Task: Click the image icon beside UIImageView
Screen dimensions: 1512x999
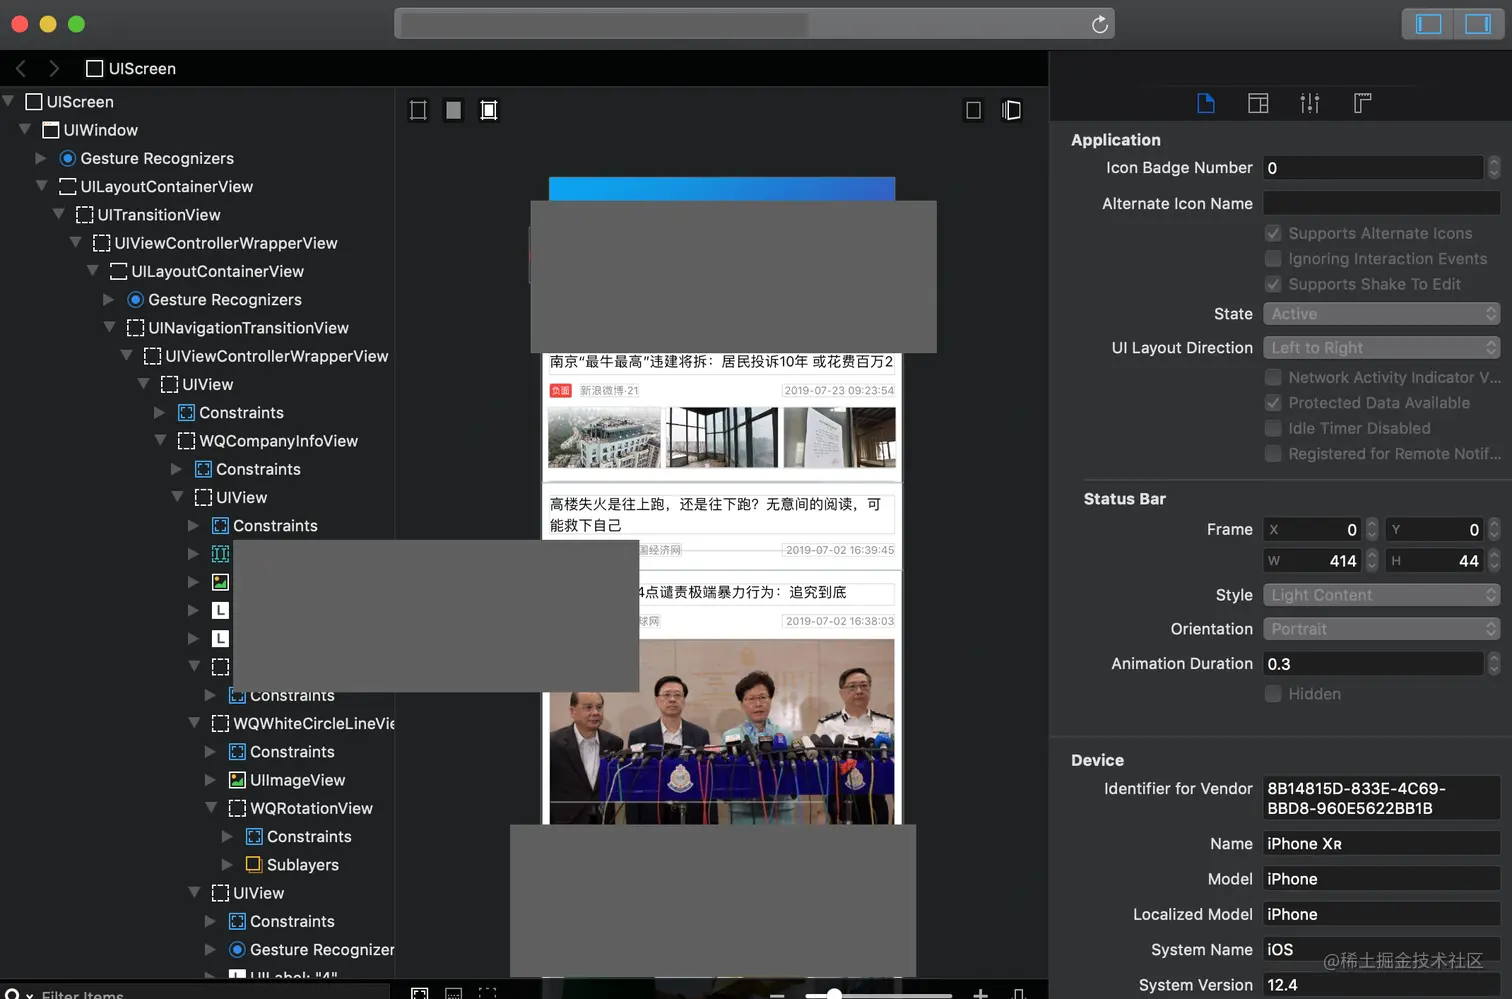Action: coord(237,780)
